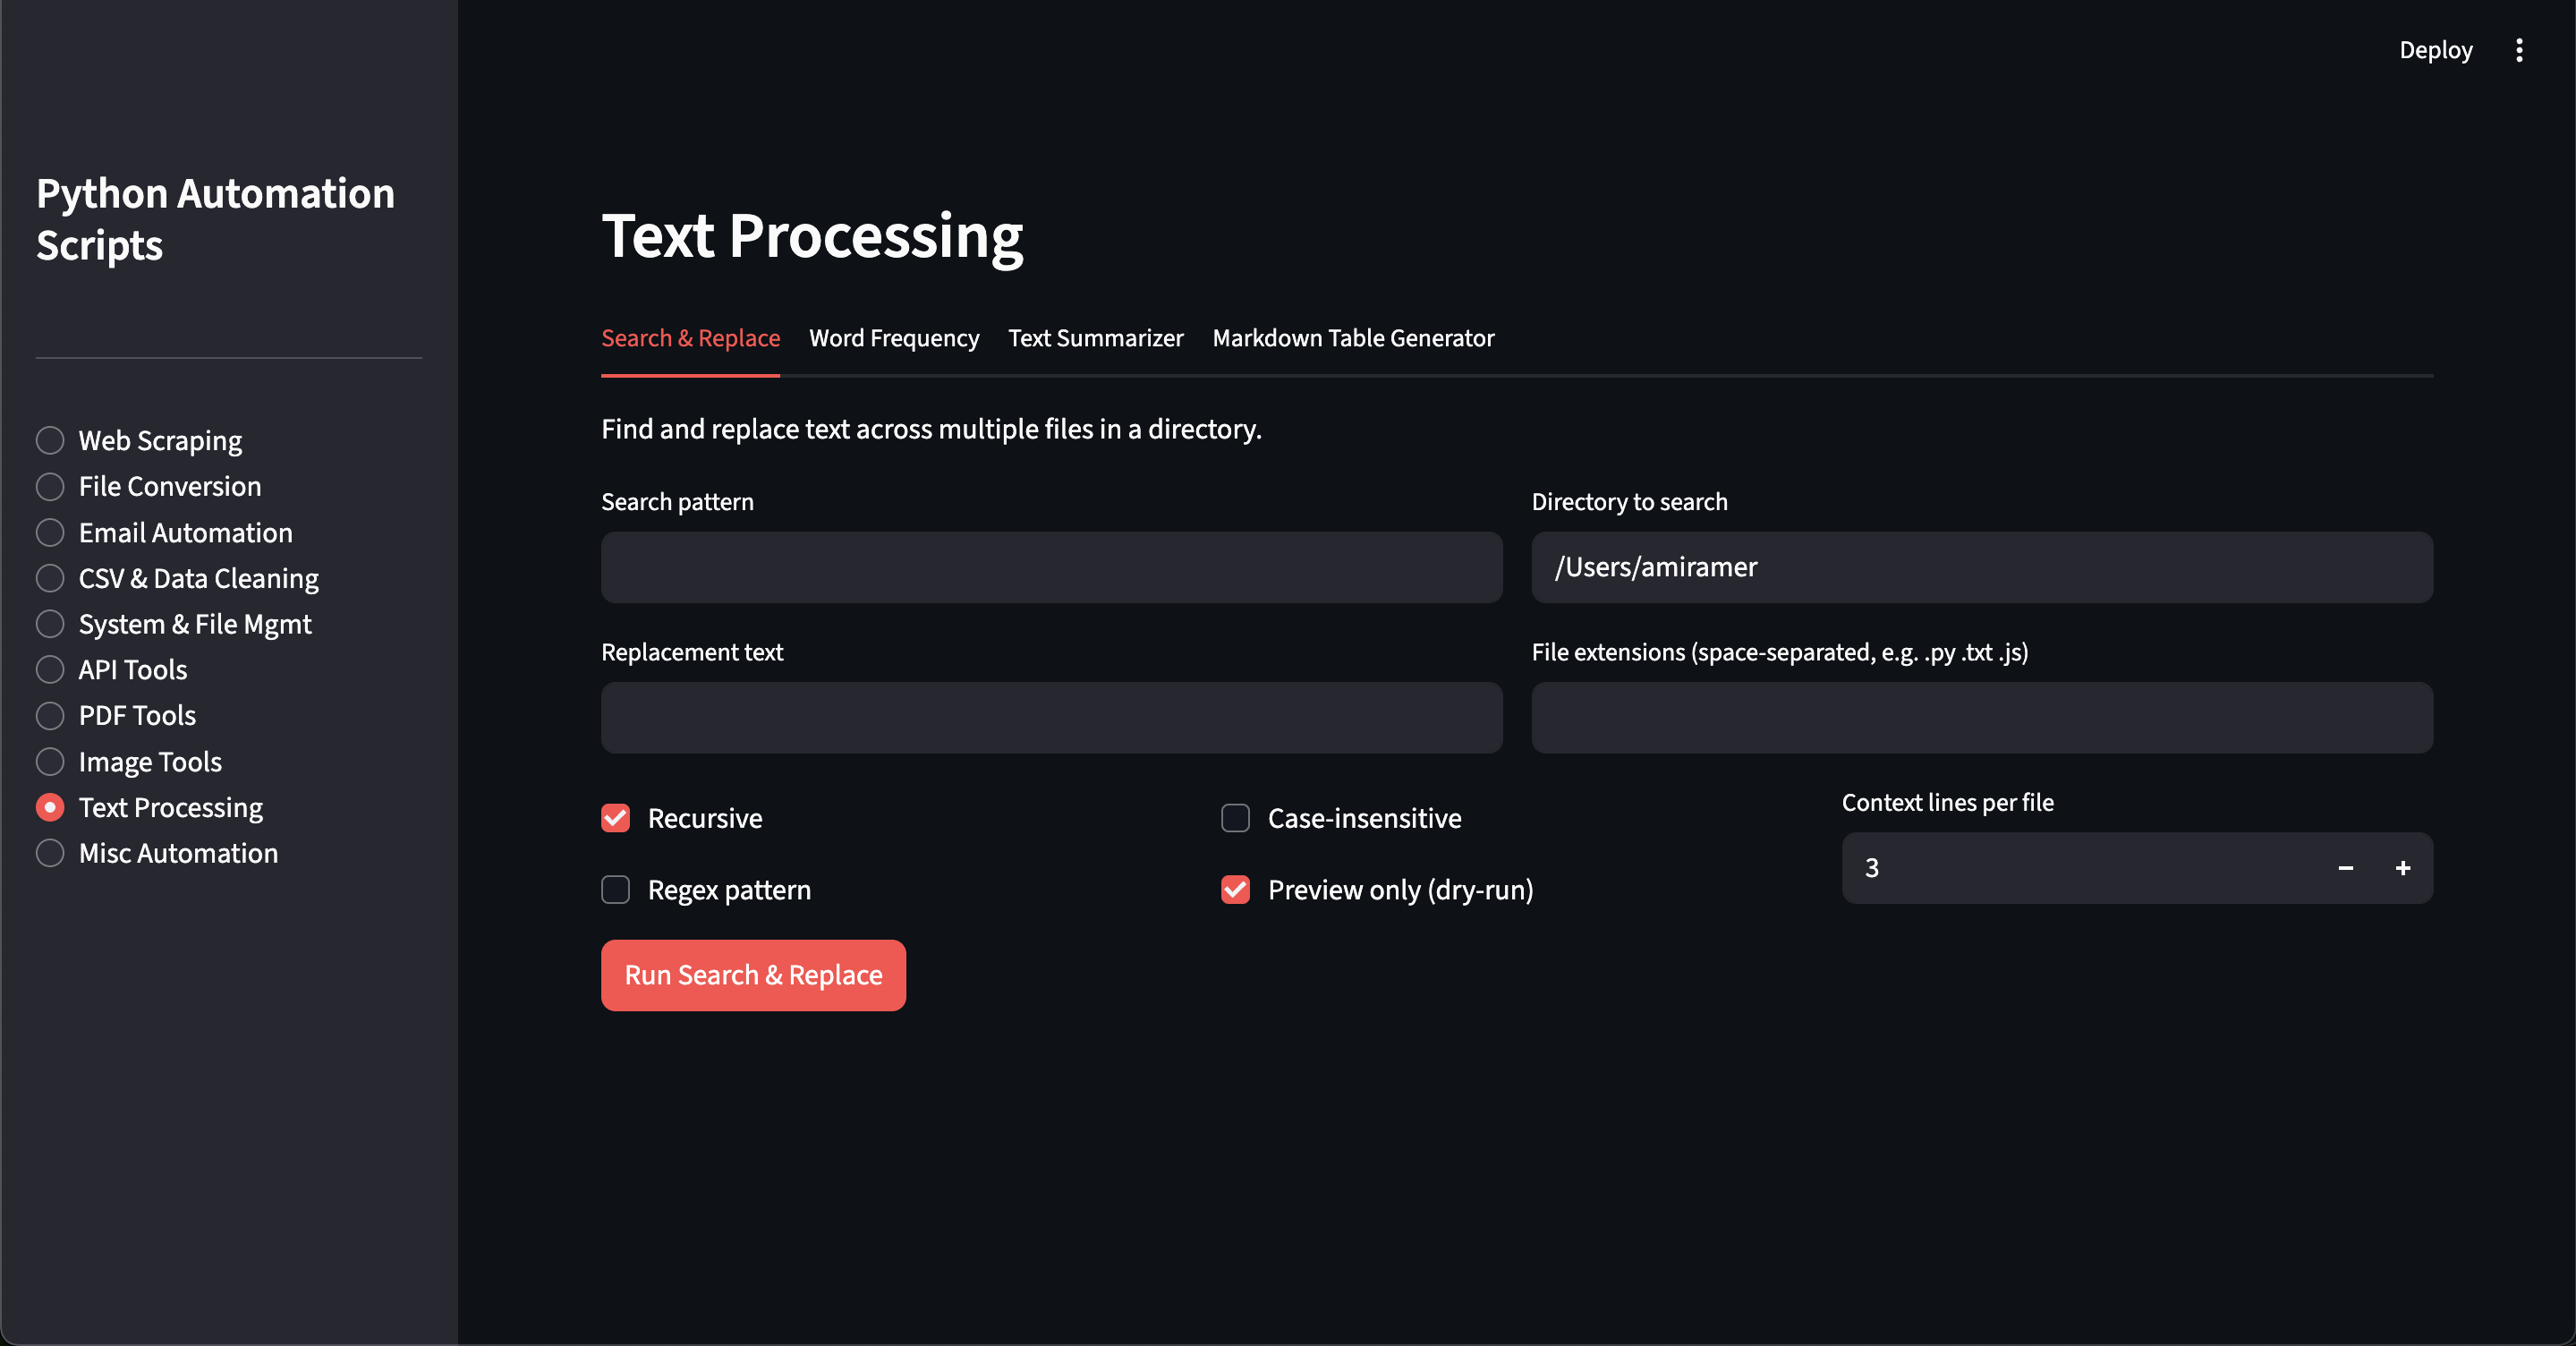Switch to the Text Summarizer tab
The width and height of the screenshot is (2576, 1346).
[x=1095, y=338]
